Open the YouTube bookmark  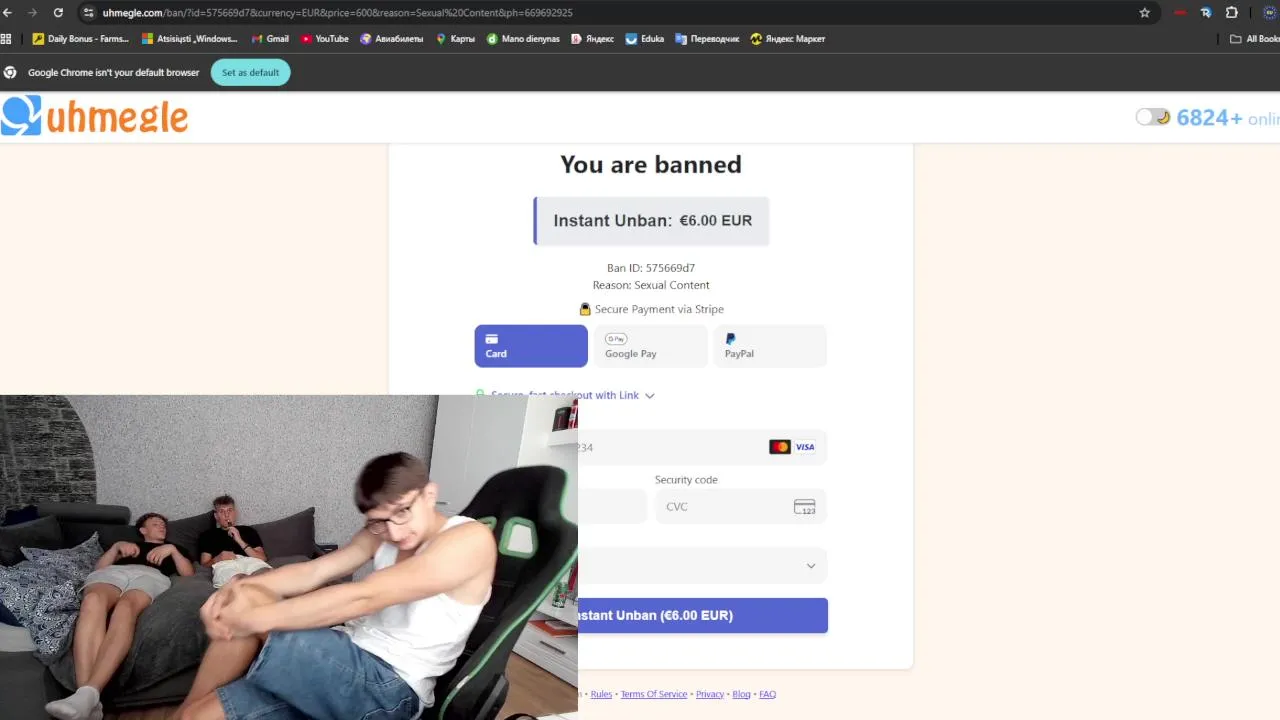pos(325,39)
